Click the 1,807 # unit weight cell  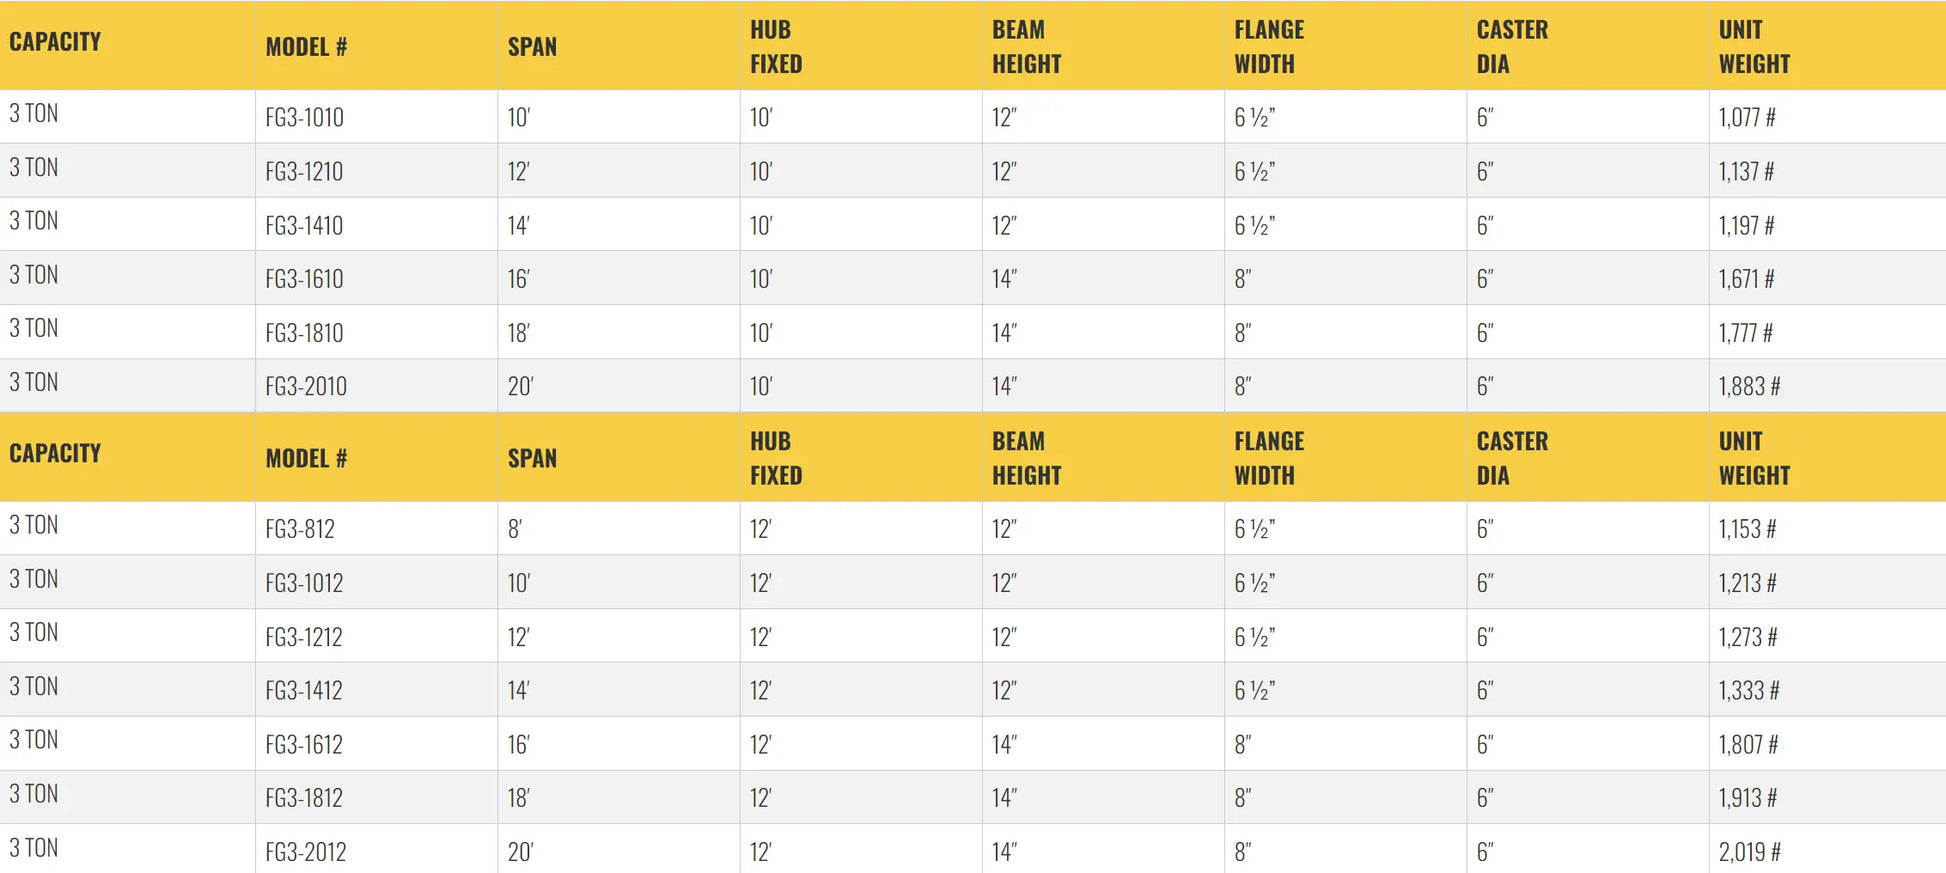coord(1748,745)
